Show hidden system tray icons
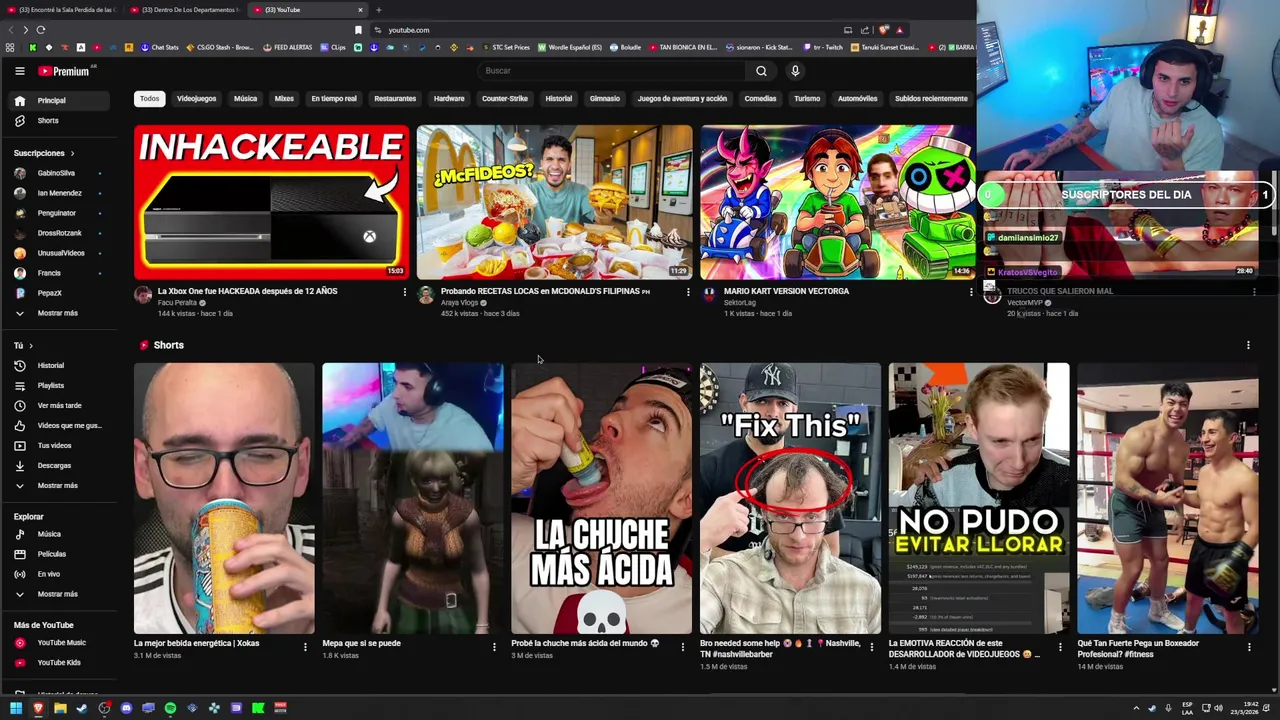The height and width of the screenshot is (720, 1280). tap(1136, 708)
